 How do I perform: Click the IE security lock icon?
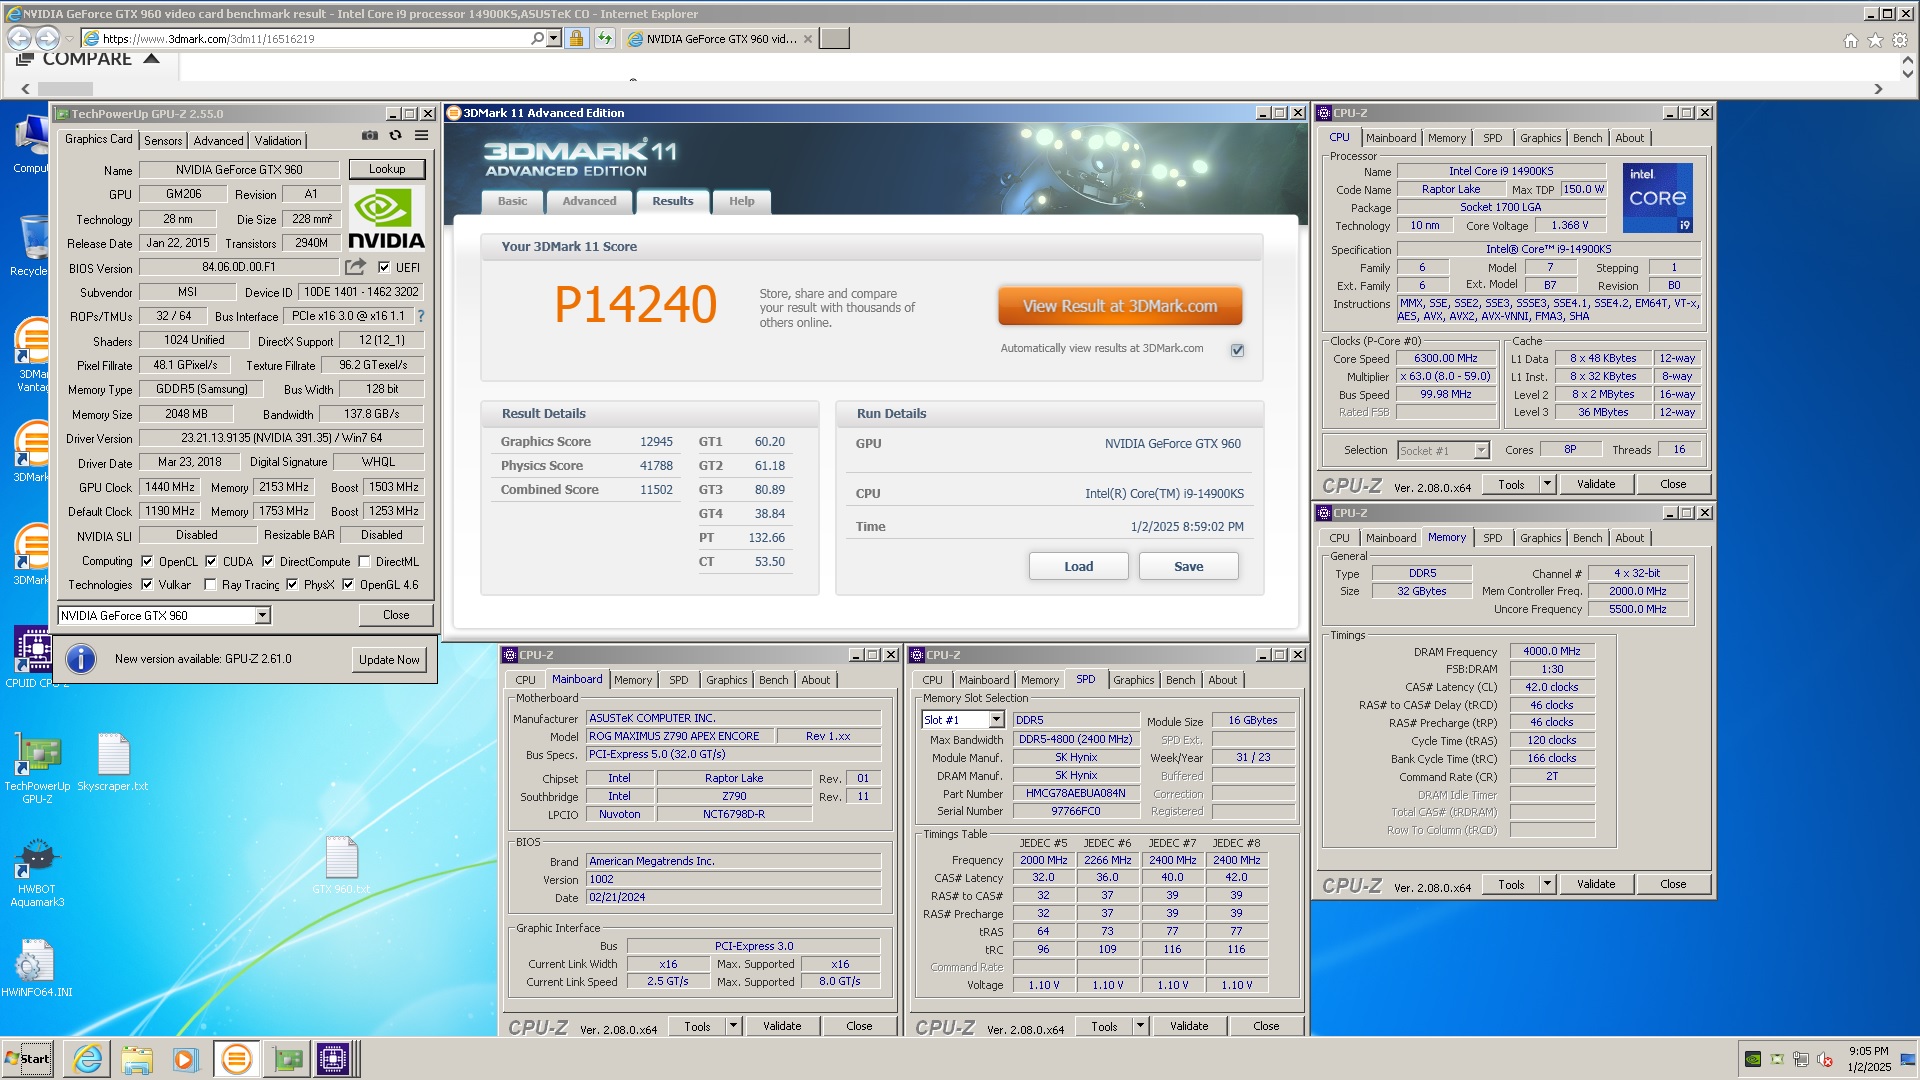pos(576,38)
